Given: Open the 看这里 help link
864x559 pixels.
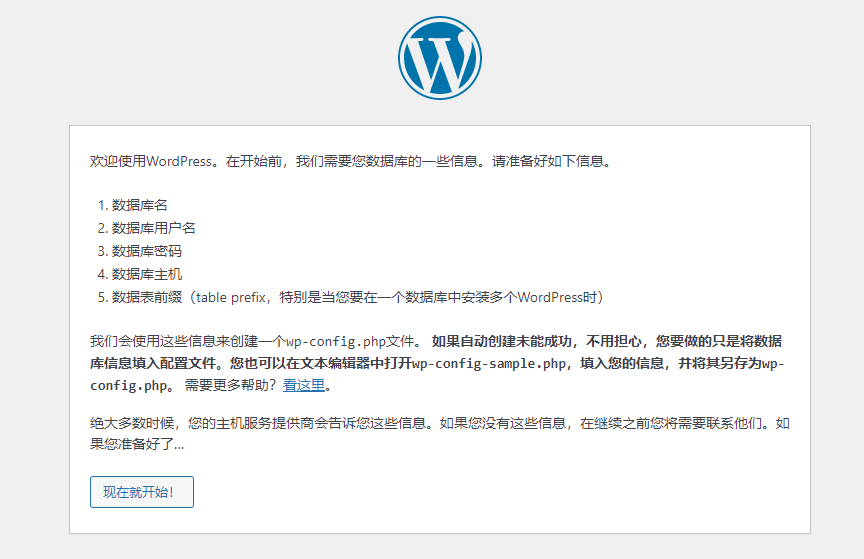Looking at the screenshot, I should 304,385.
